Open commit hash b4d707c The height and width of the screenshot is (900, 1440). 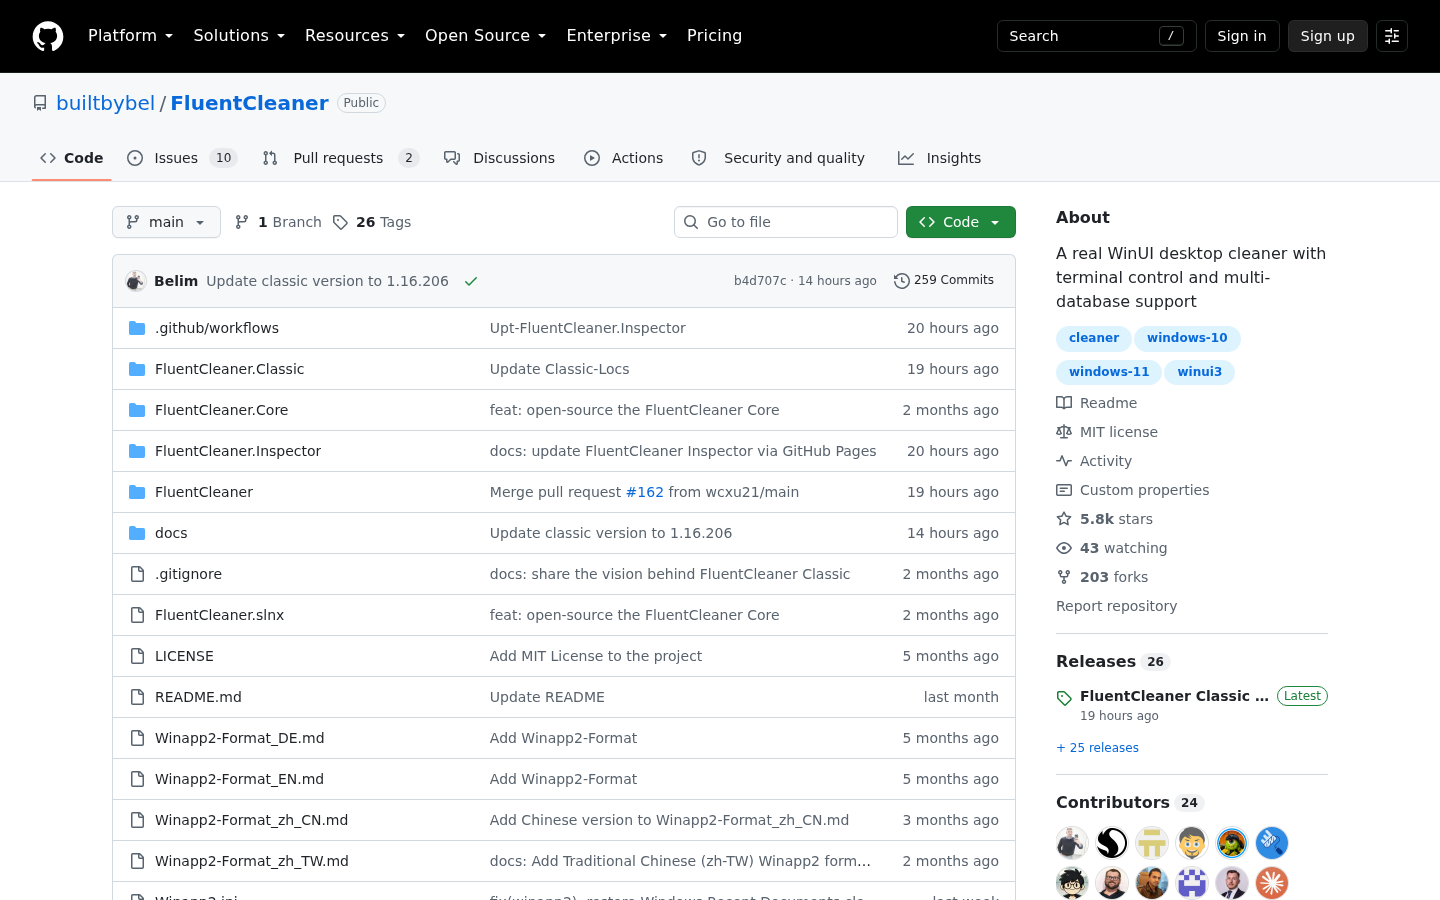760,281
